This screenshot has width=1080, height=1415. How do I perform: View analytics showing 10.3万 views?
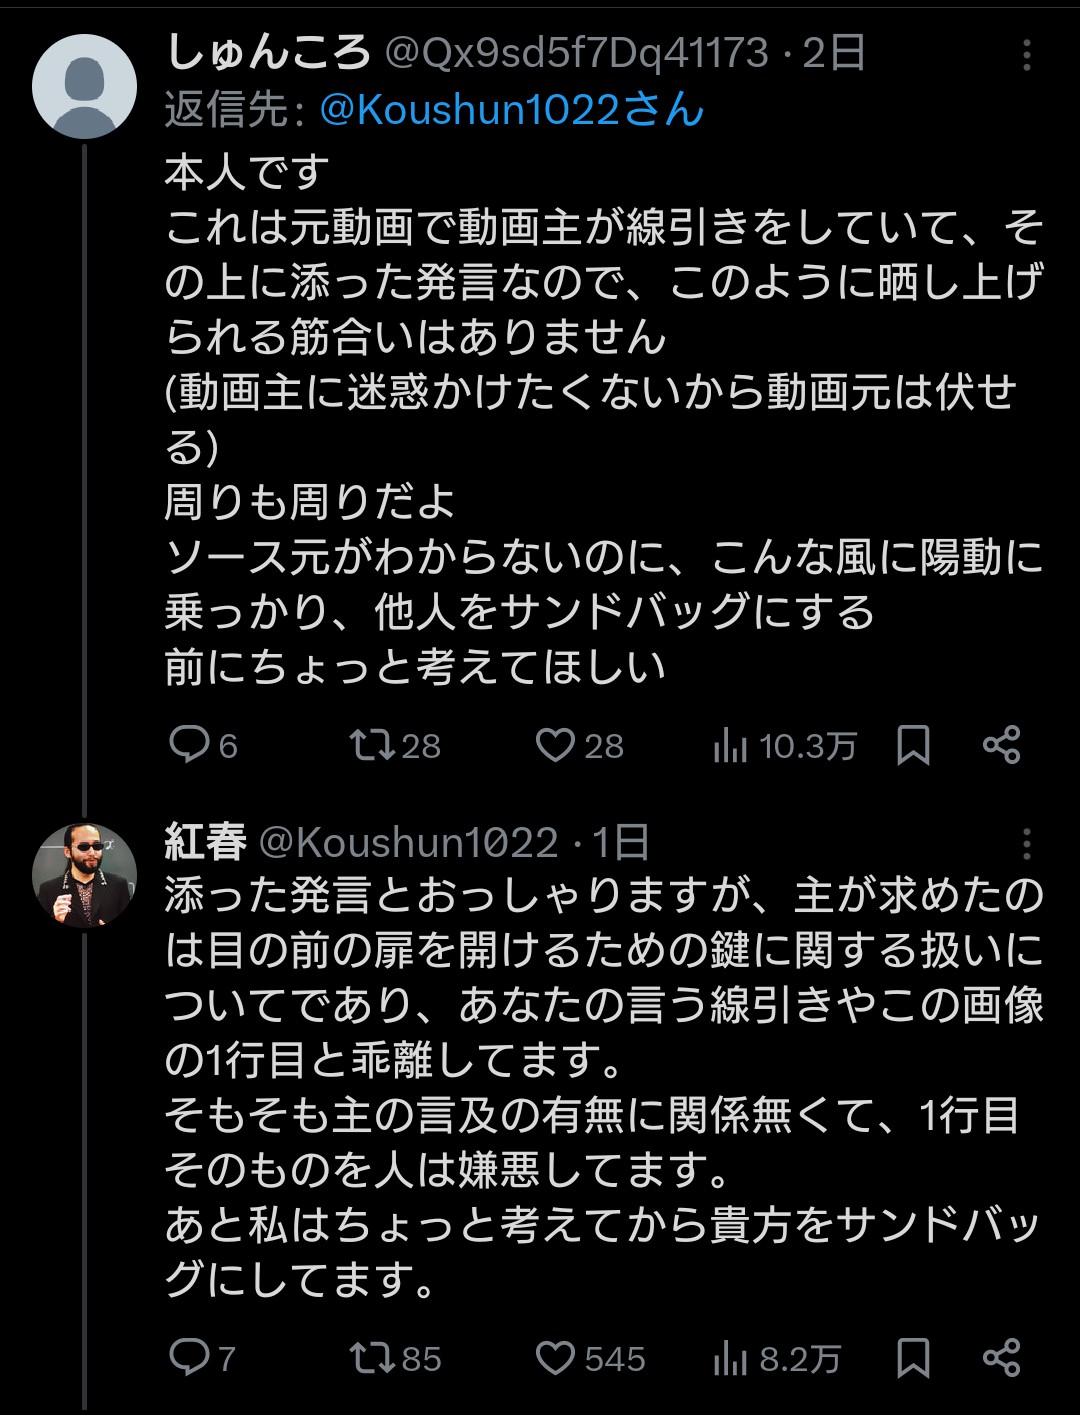[731, 746]
